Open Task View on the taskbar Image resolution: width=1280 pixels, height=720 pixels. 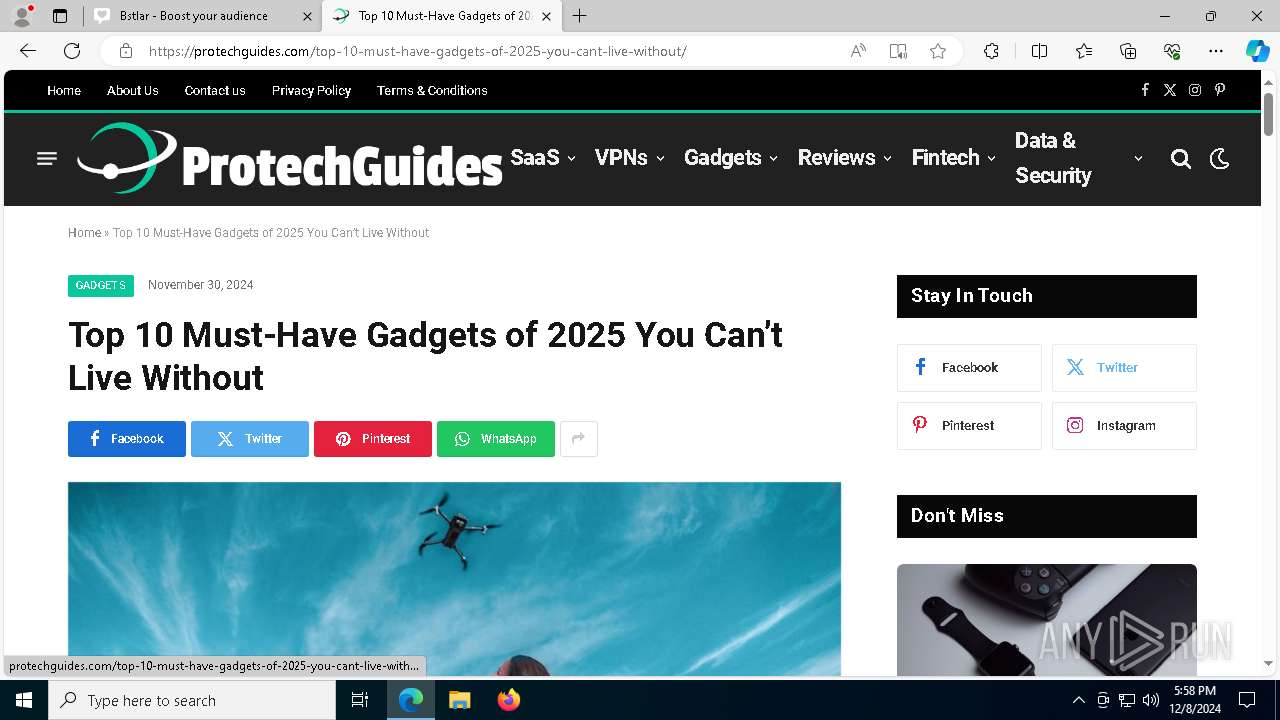pos(360,700)
